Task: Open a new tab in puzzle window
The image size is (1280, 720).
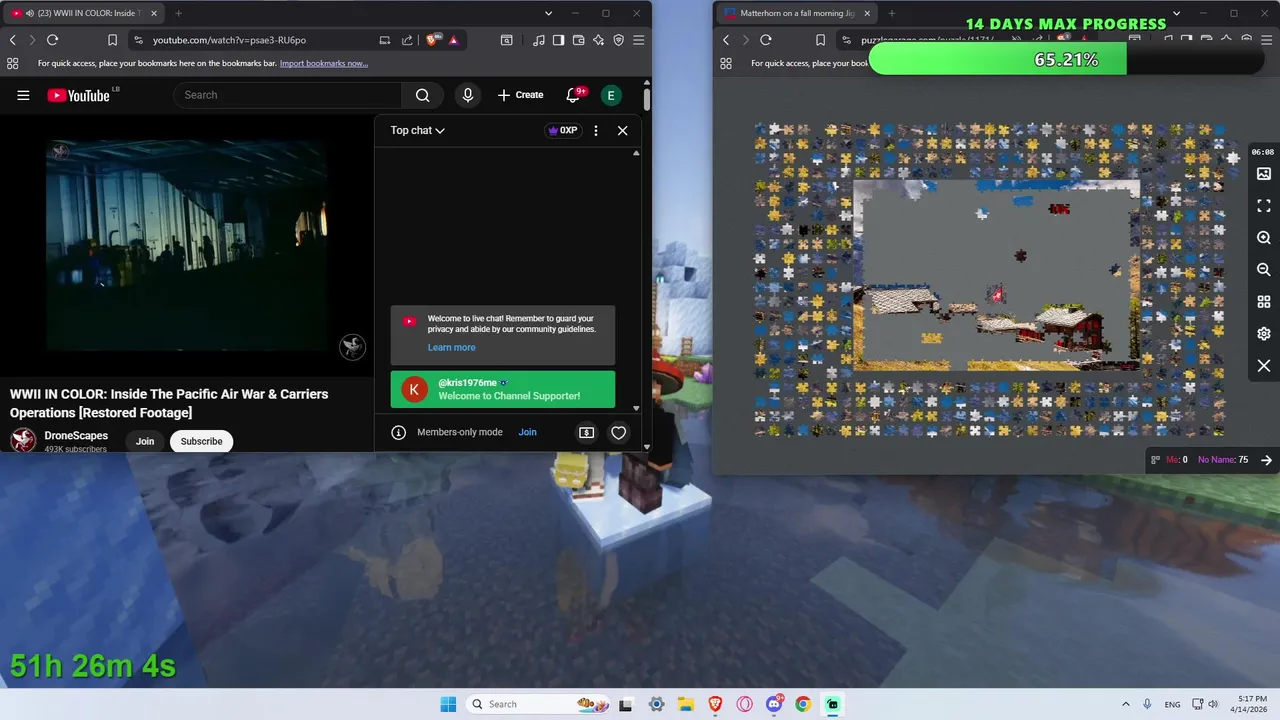Action: 891,13
